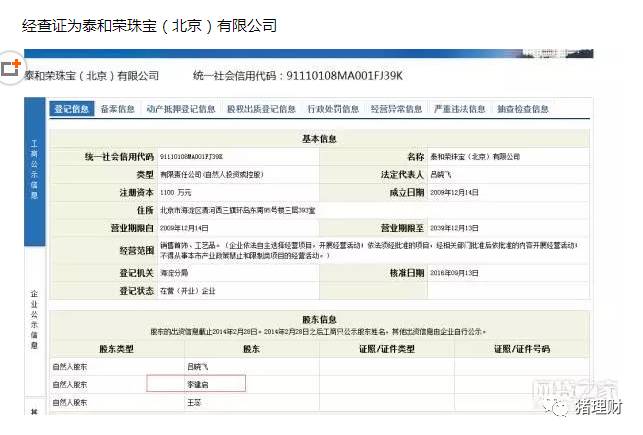Click the first shareholder name 吕晓飞 in 股东 column
This screenshot has width=643, height=435.
tap(198, 367)
